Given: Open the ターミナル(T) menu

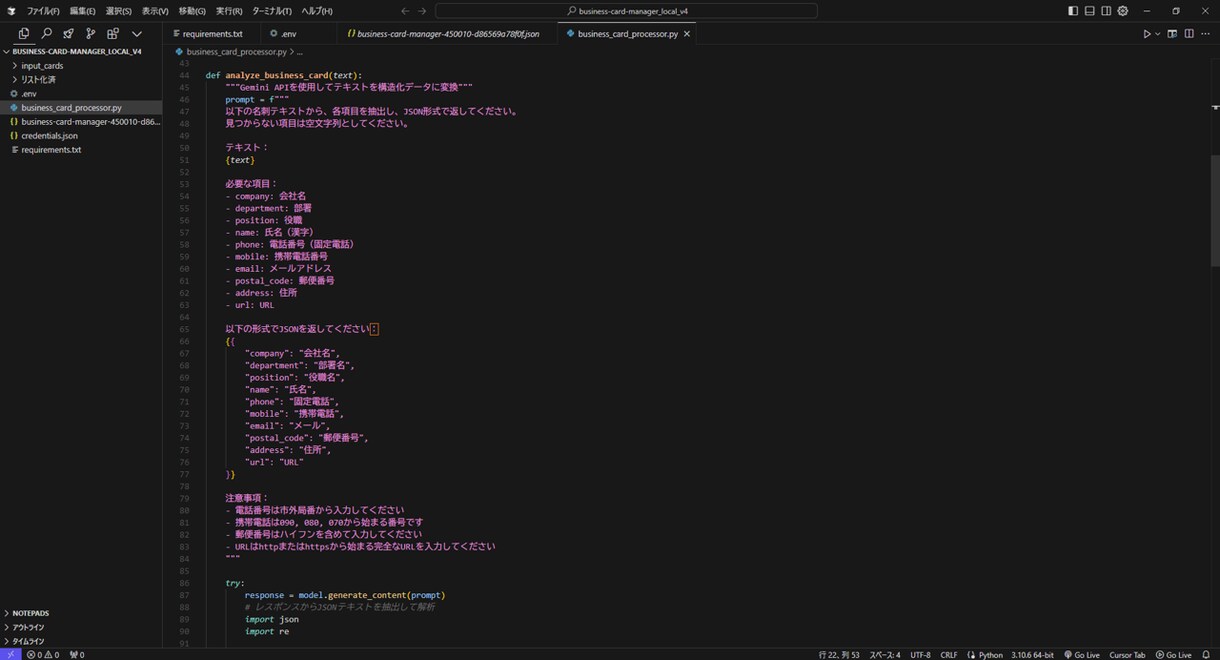Looking at the screenshot, I should pyautogui.click(x=272, y=11).
